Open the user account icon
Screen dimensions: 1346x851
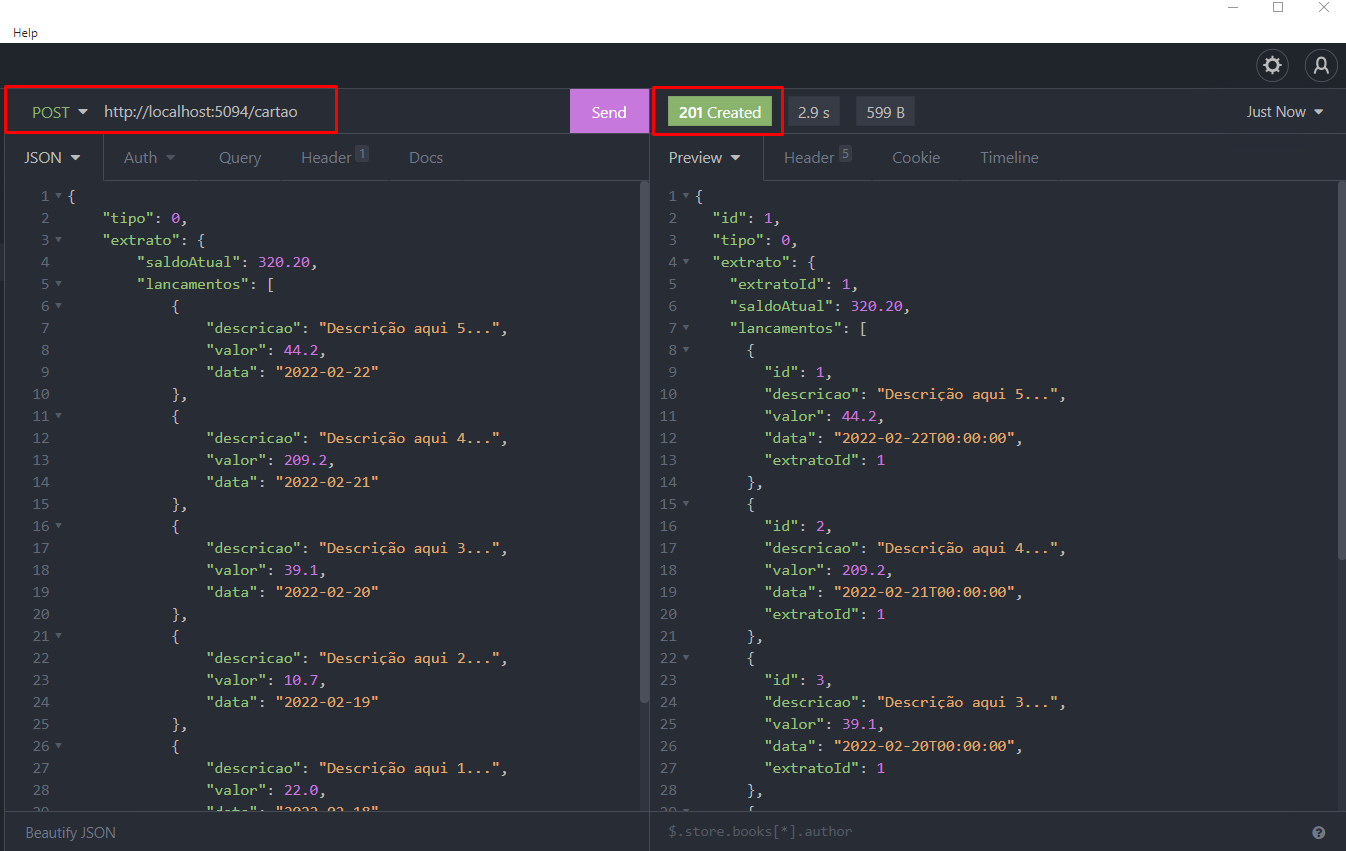(x=1321, y=66)
